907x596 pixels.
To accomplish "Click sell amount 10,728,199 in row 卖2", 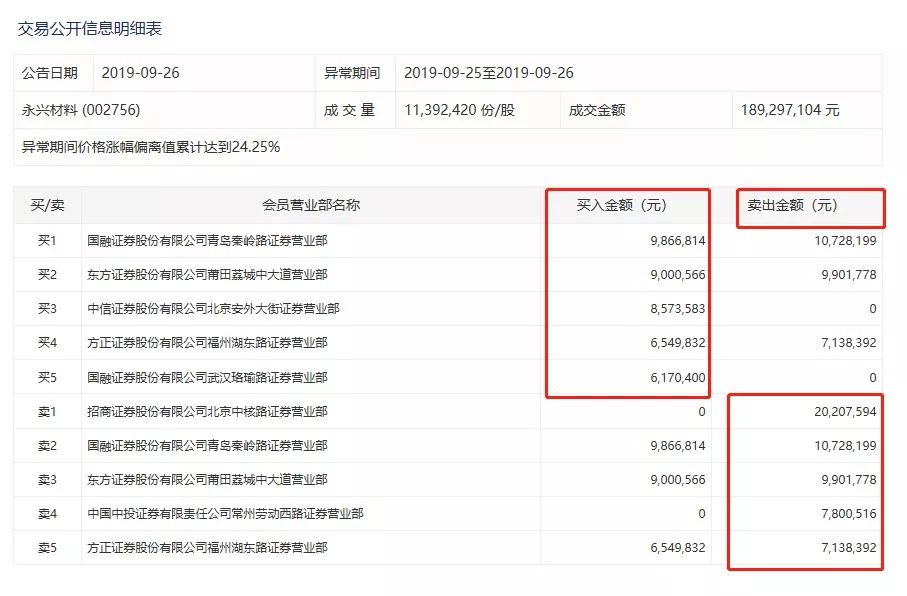I will (x=846, y=446).
